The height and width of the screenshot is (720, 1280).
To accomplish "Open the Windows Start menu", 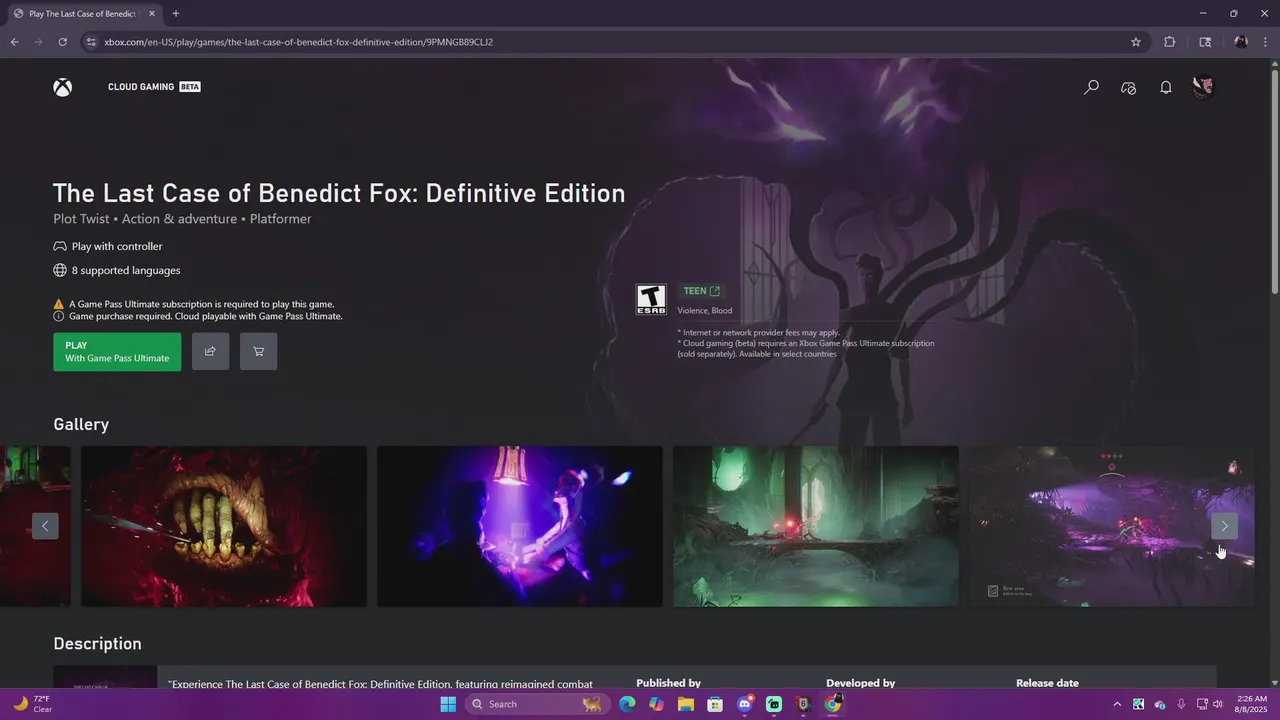I will [448, 704].
